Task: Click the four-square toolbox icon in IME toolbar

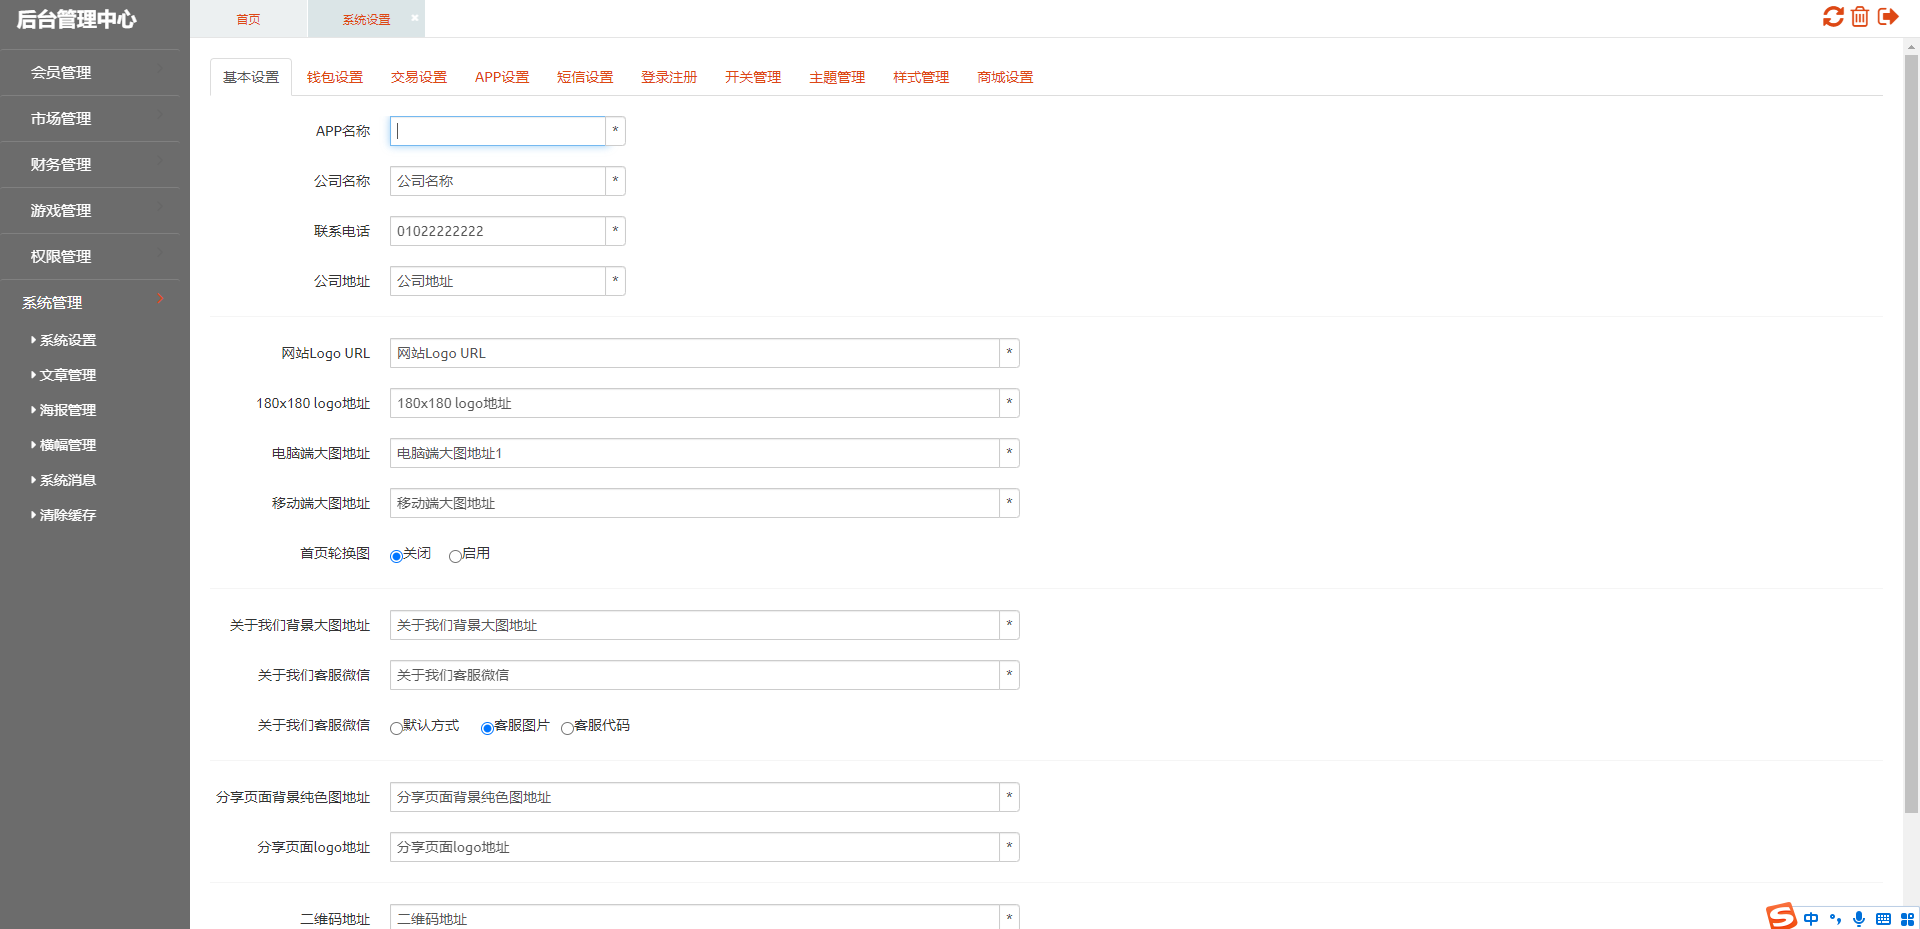Action: click(1907, 919)
